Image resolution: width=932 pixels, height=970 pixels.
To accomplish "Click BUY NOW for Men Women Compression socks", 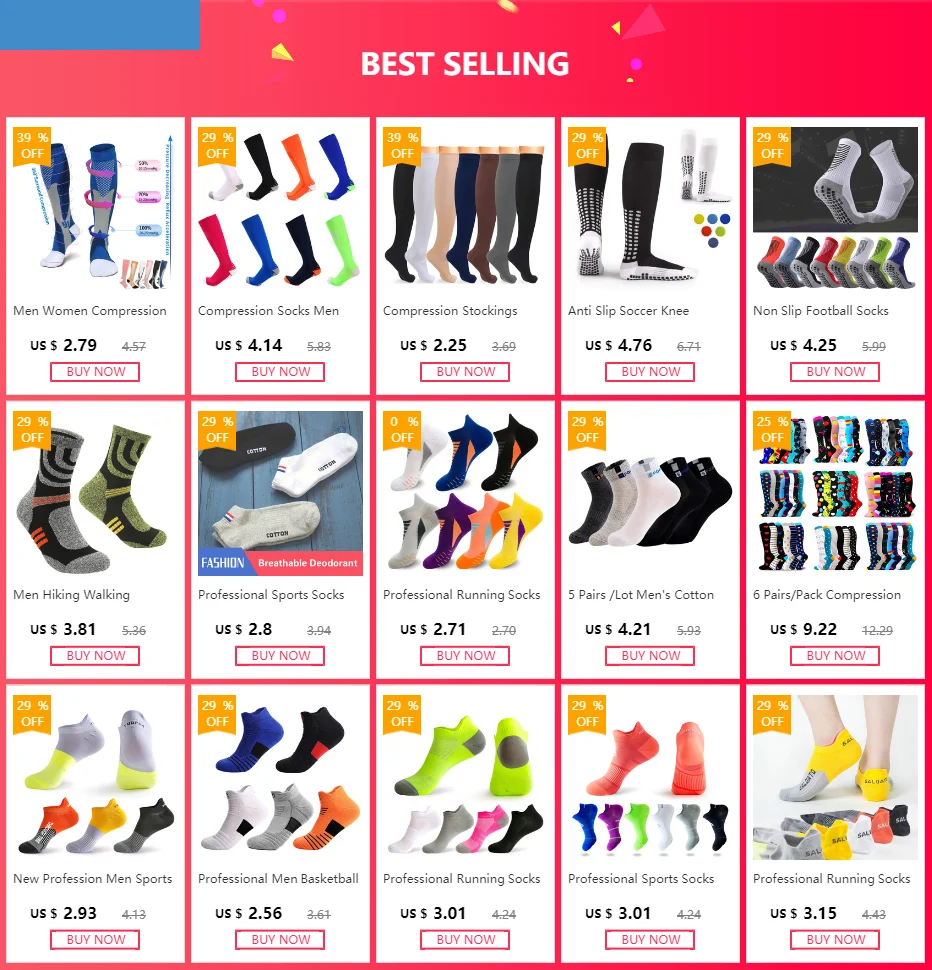I will [95, 372].
